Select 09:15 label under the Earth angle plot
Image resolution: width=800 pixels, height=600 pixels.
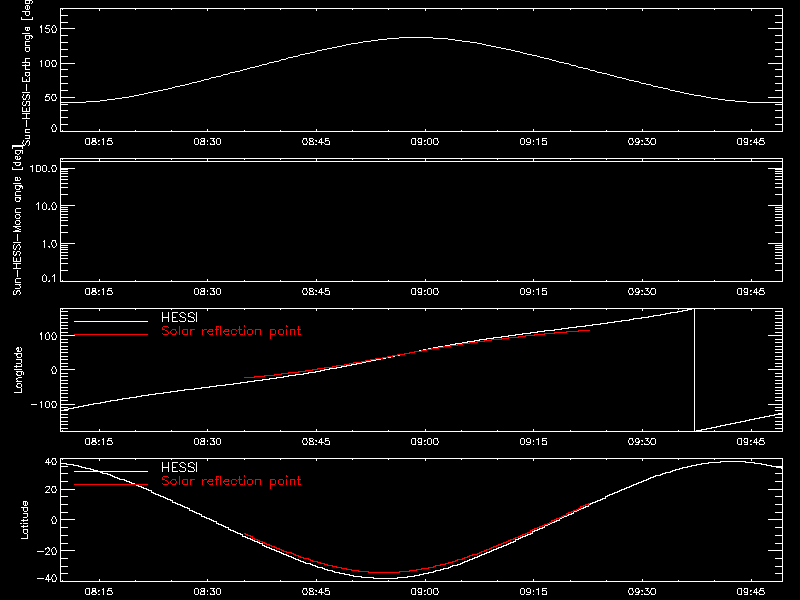click(533, 142)
